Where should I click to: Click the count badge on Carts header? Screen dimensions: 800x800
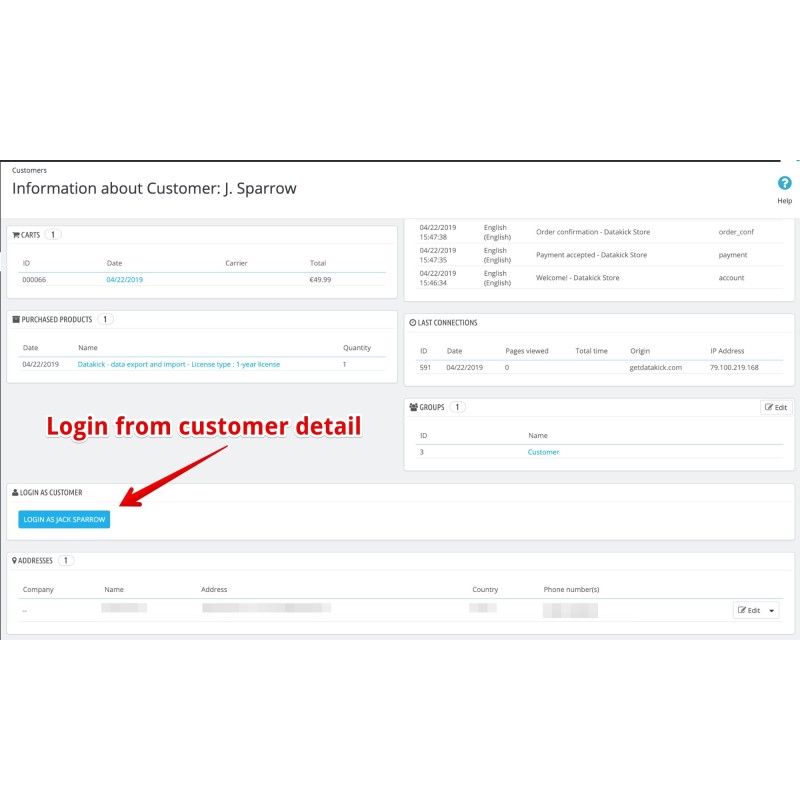tap(52, 234)
